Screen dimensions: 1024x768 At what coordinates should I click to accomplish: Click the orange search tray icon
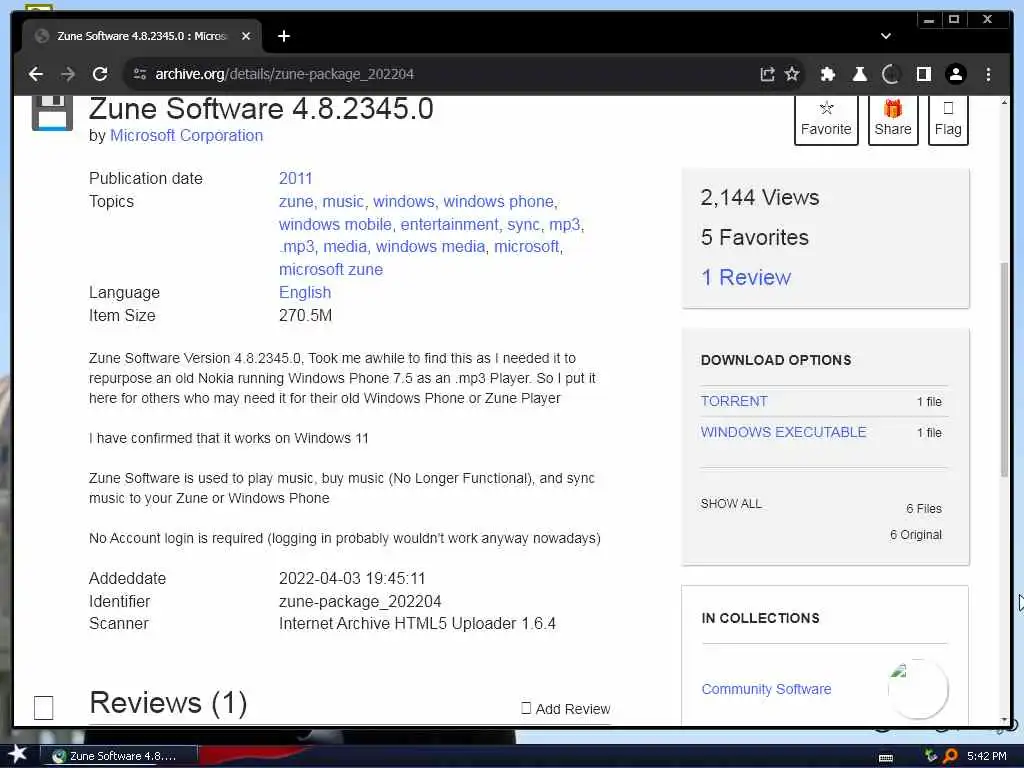(950, 756)
